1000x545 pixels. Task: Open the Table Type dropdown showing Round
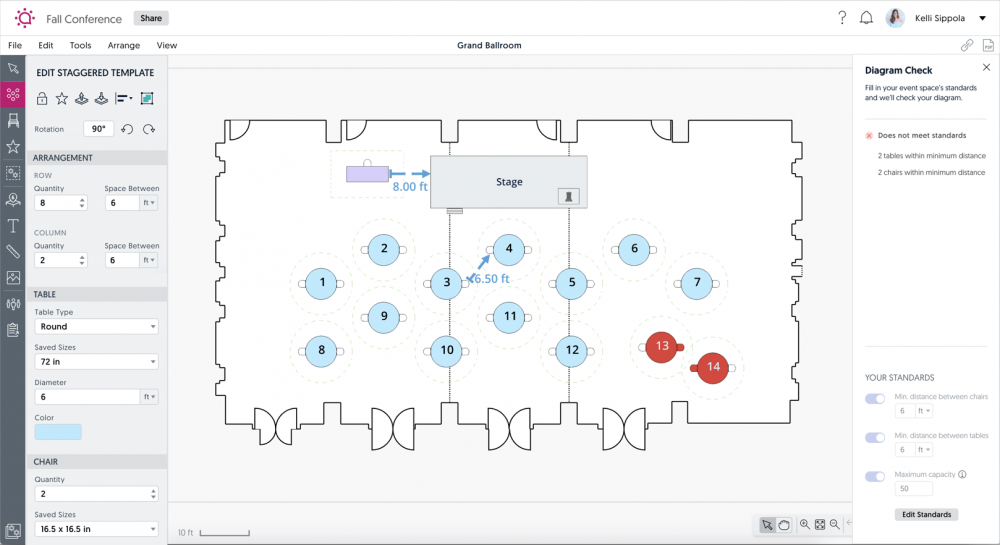click(96, 326)
